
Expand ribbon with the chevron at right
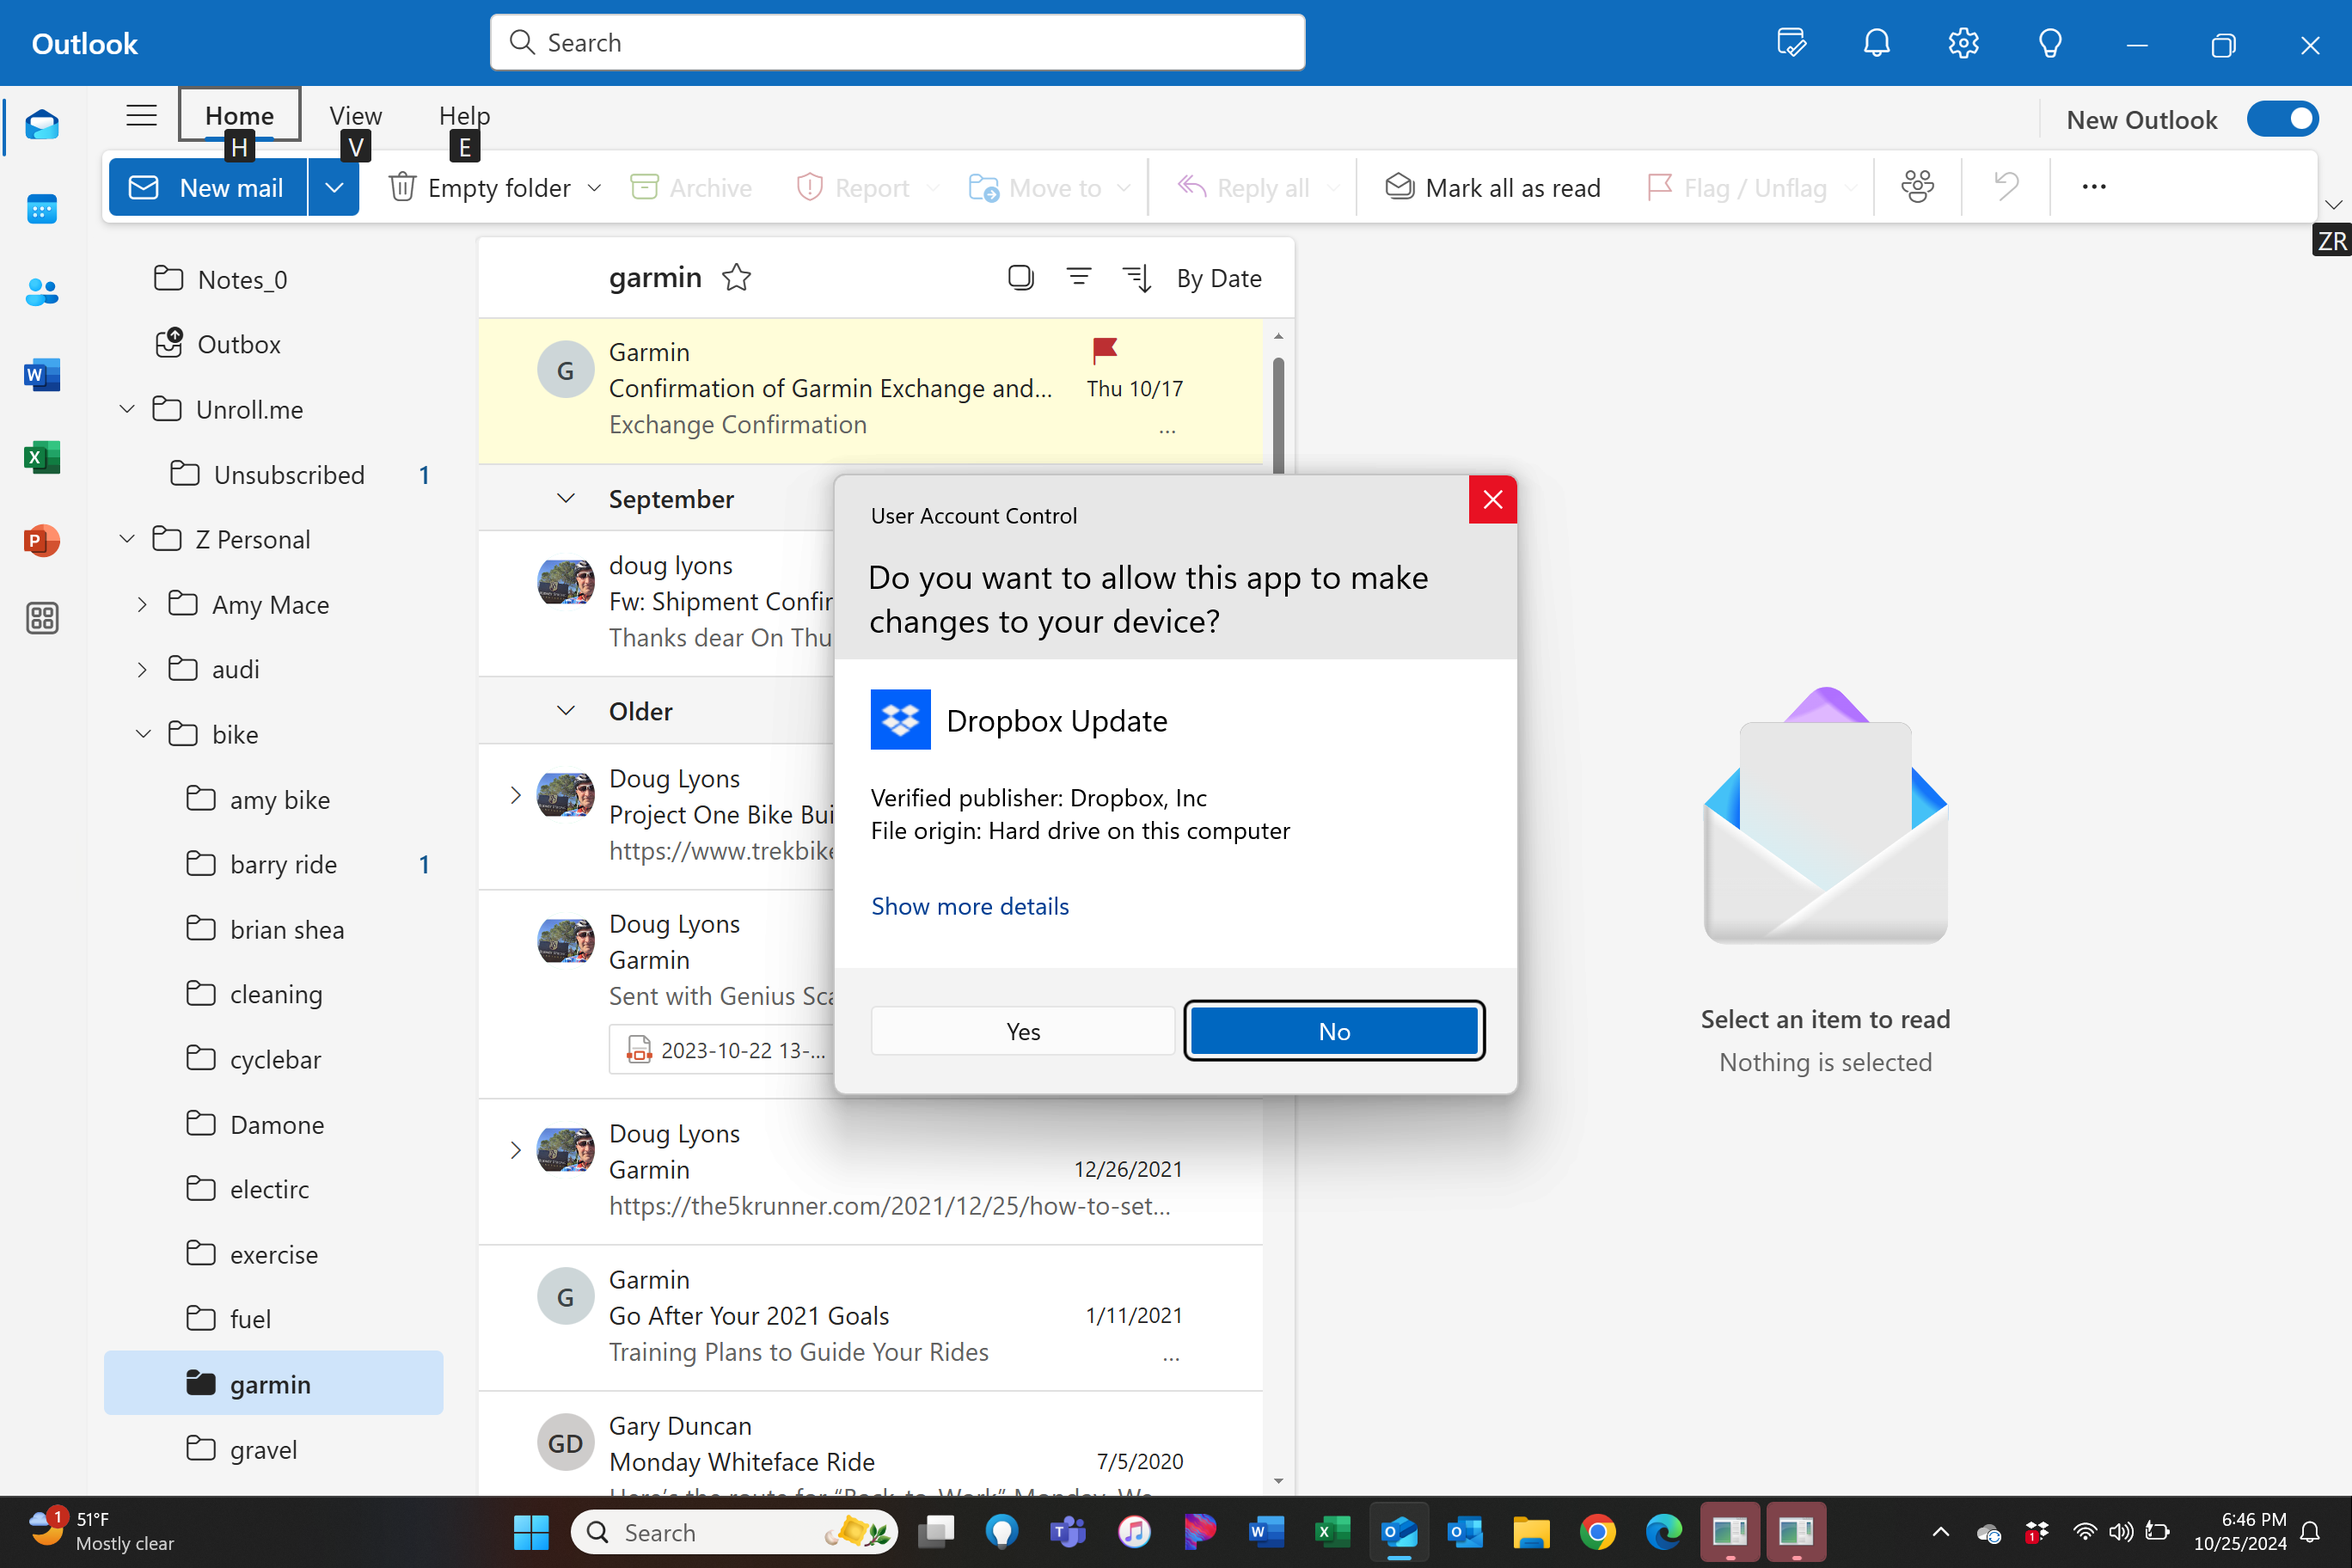[2333, 205]
